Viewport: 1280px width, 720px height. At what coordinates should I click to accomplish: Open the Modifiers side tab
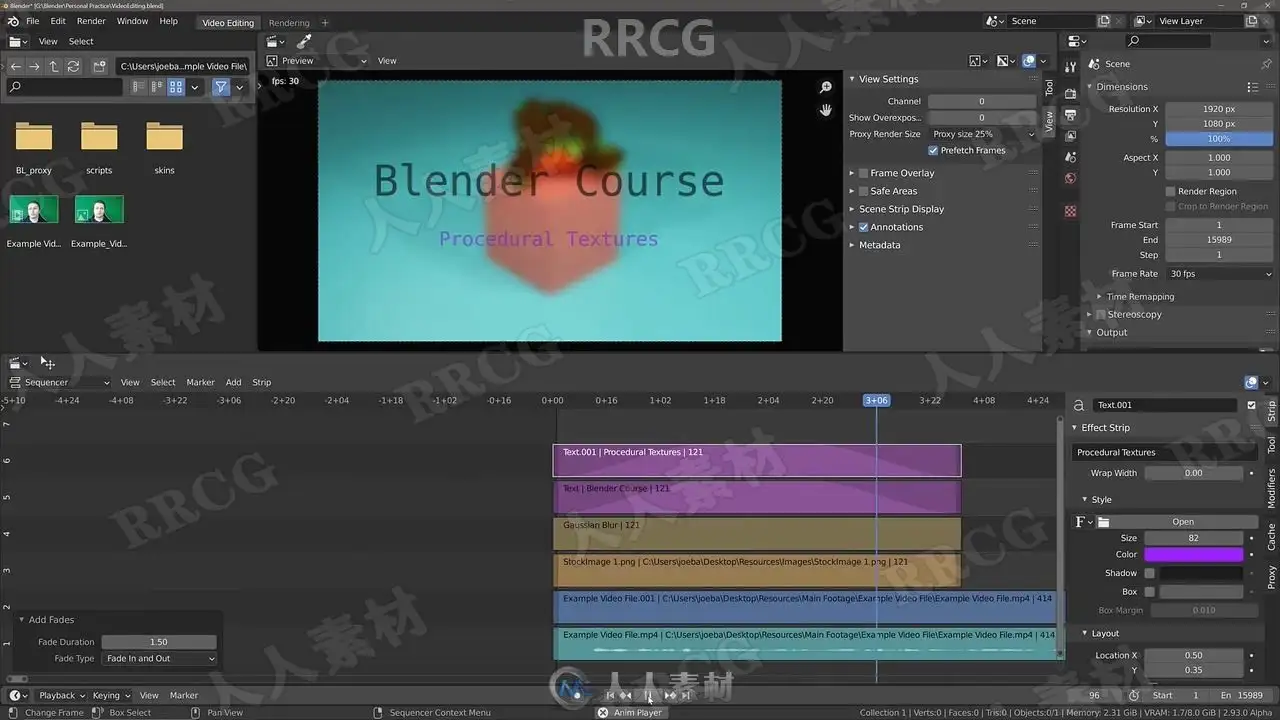click(1271, 489)
